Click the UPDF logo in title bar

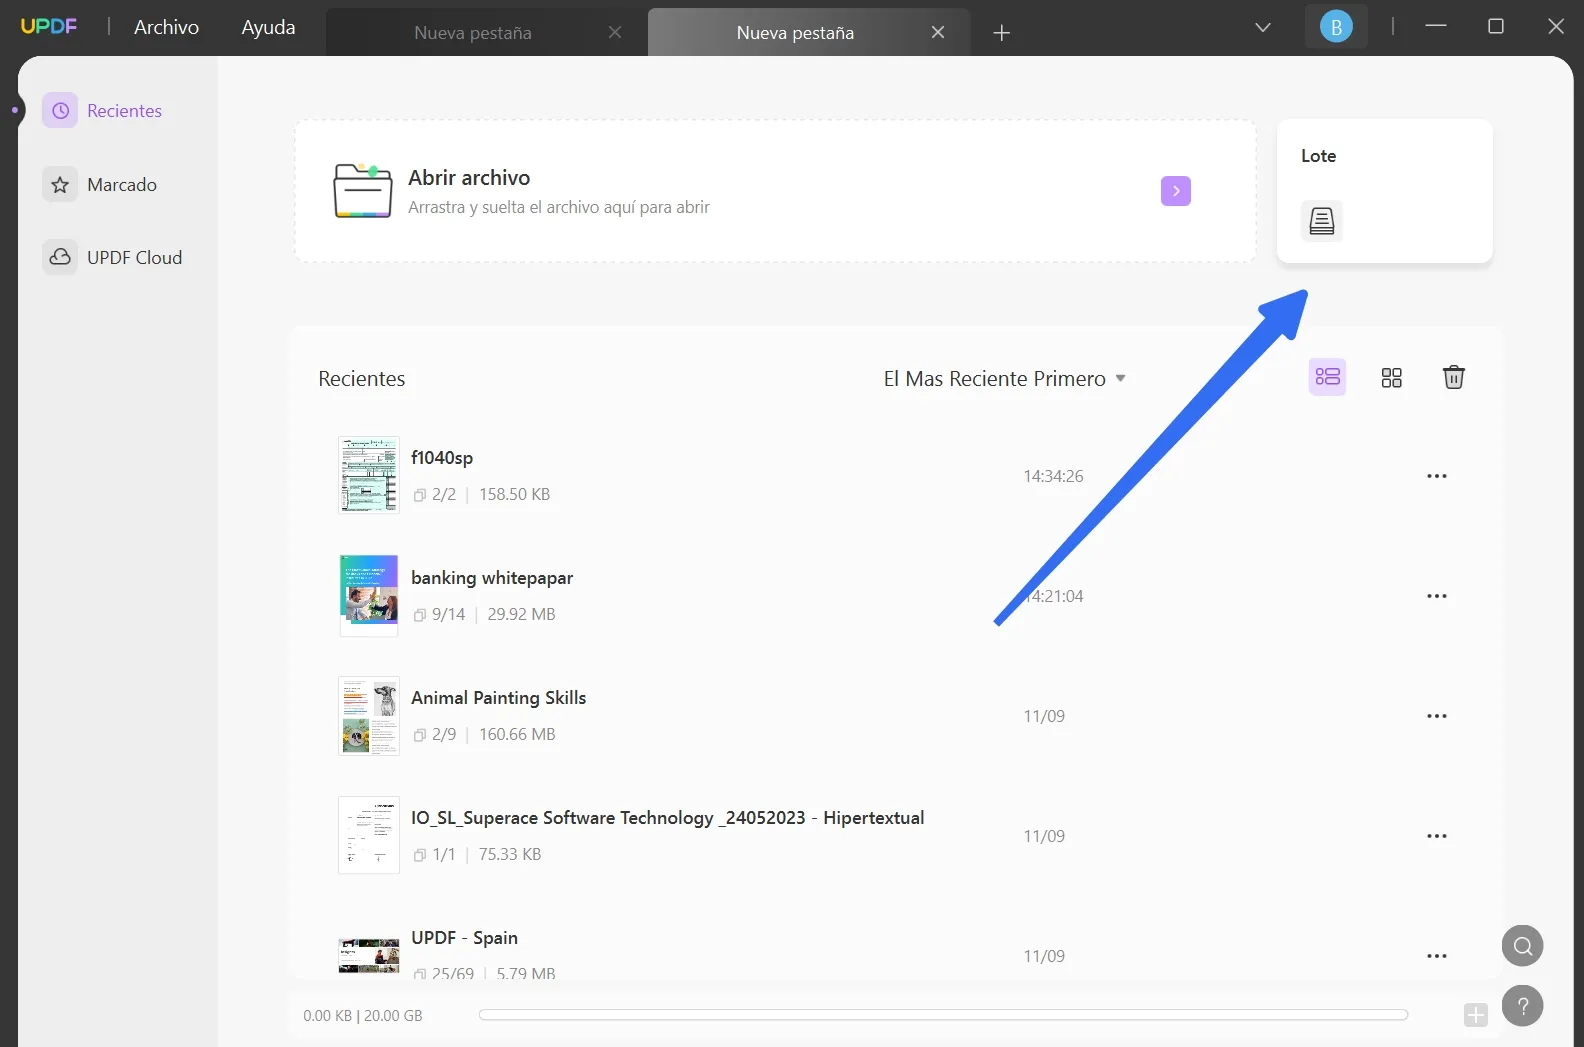point(48,27)
